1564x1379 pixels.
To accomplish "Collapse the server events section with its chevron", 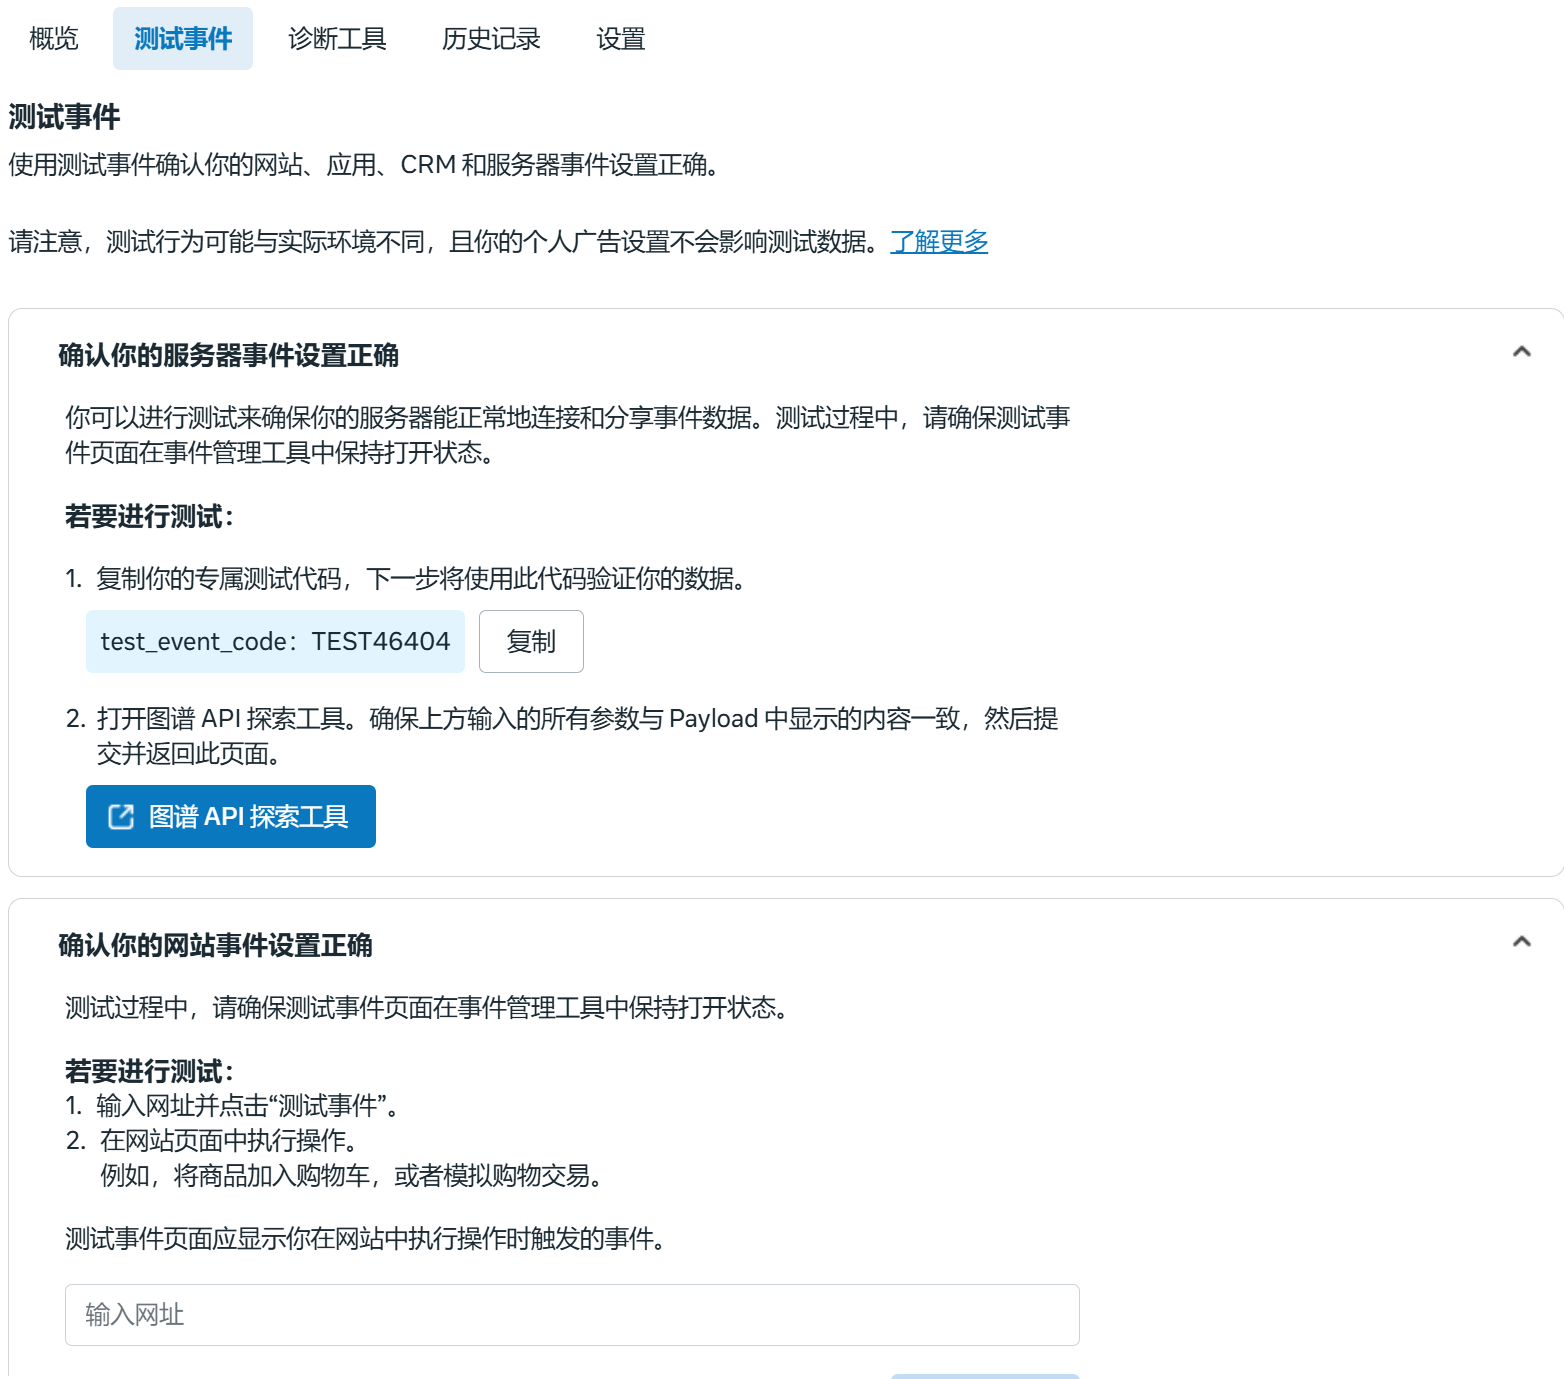I will pos(1521,352).
